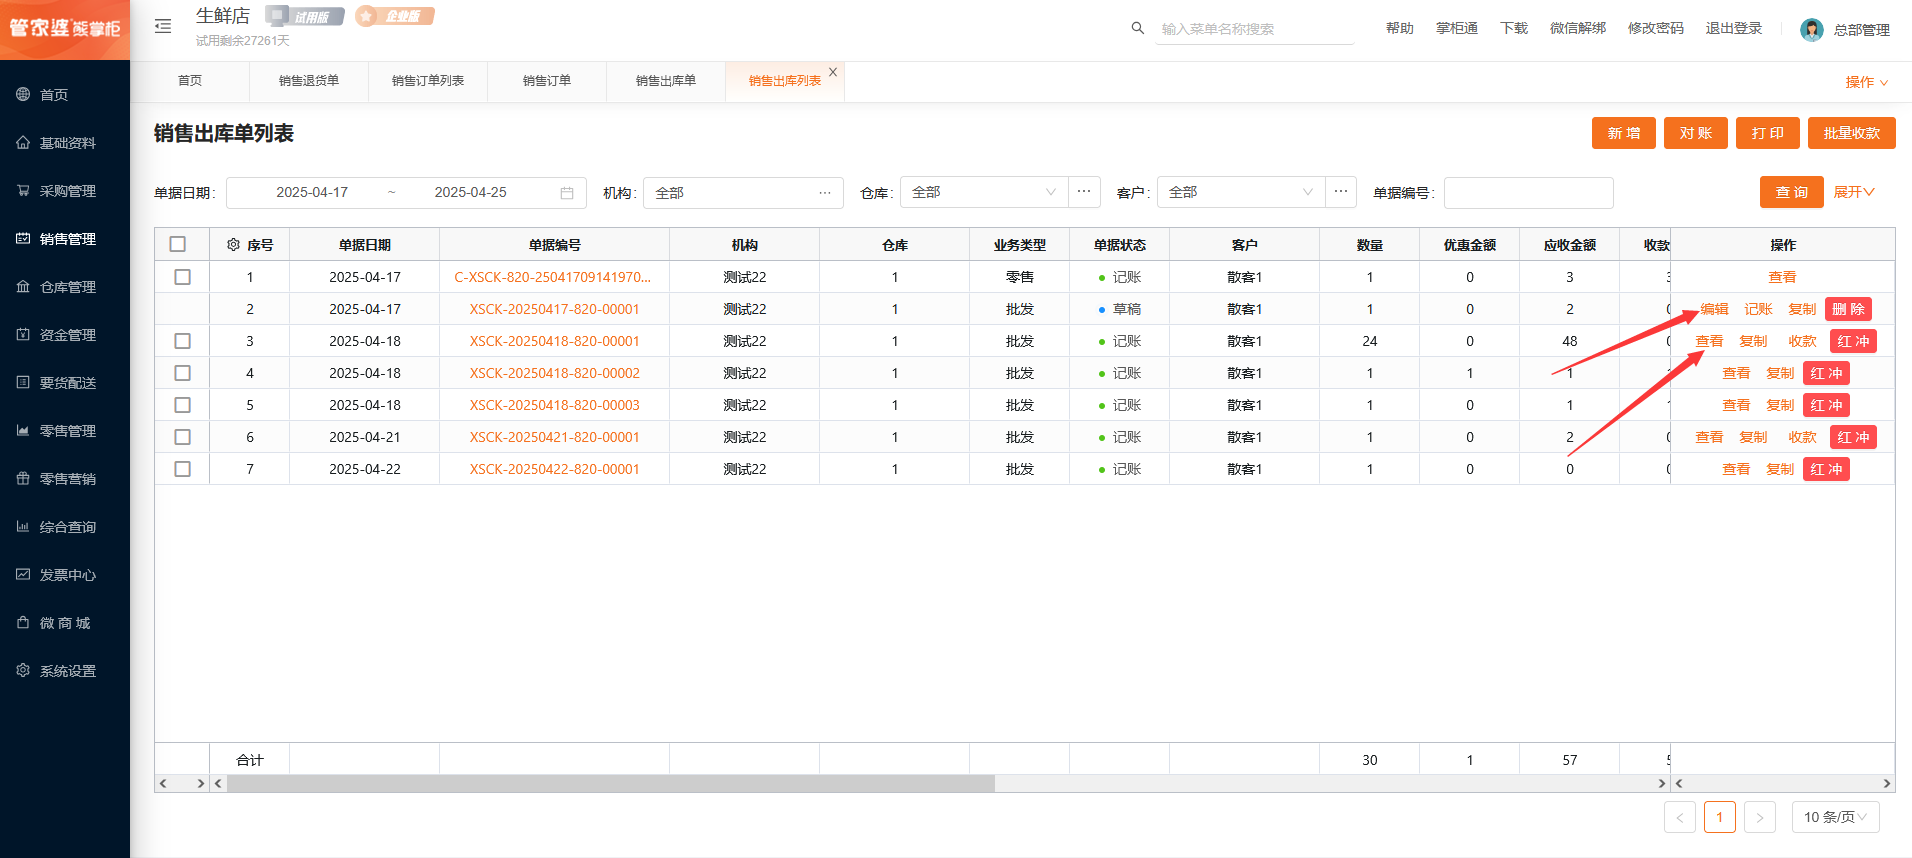Click the horizontal scrollbar of the table
This screenshot has height=858, width=1912.
point(610,784)
